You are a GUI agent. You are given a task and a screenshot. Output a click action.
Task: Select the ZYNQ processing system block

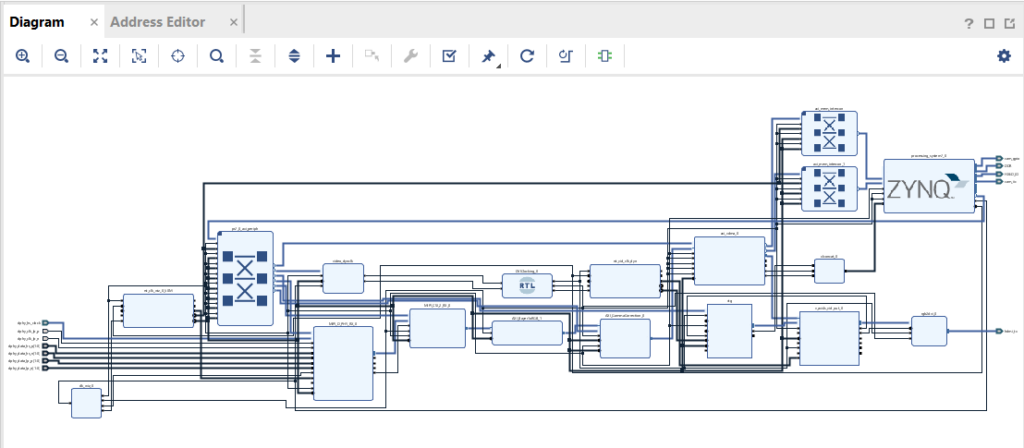pyautogui.click(x=927, y=186)
